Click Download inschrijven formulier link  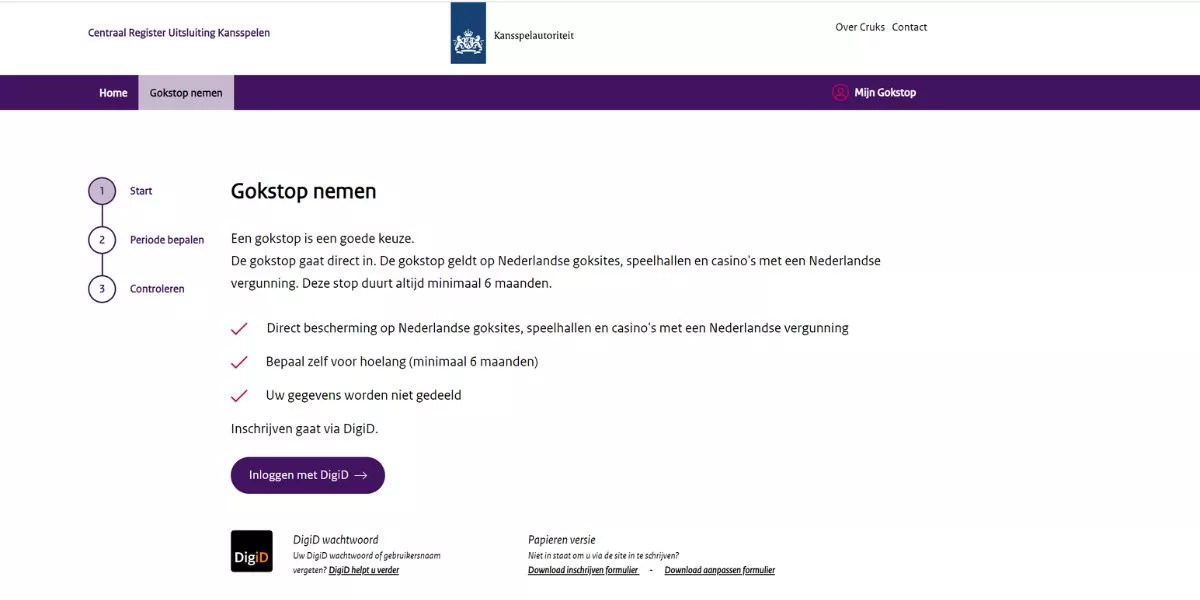pos(583,570)
